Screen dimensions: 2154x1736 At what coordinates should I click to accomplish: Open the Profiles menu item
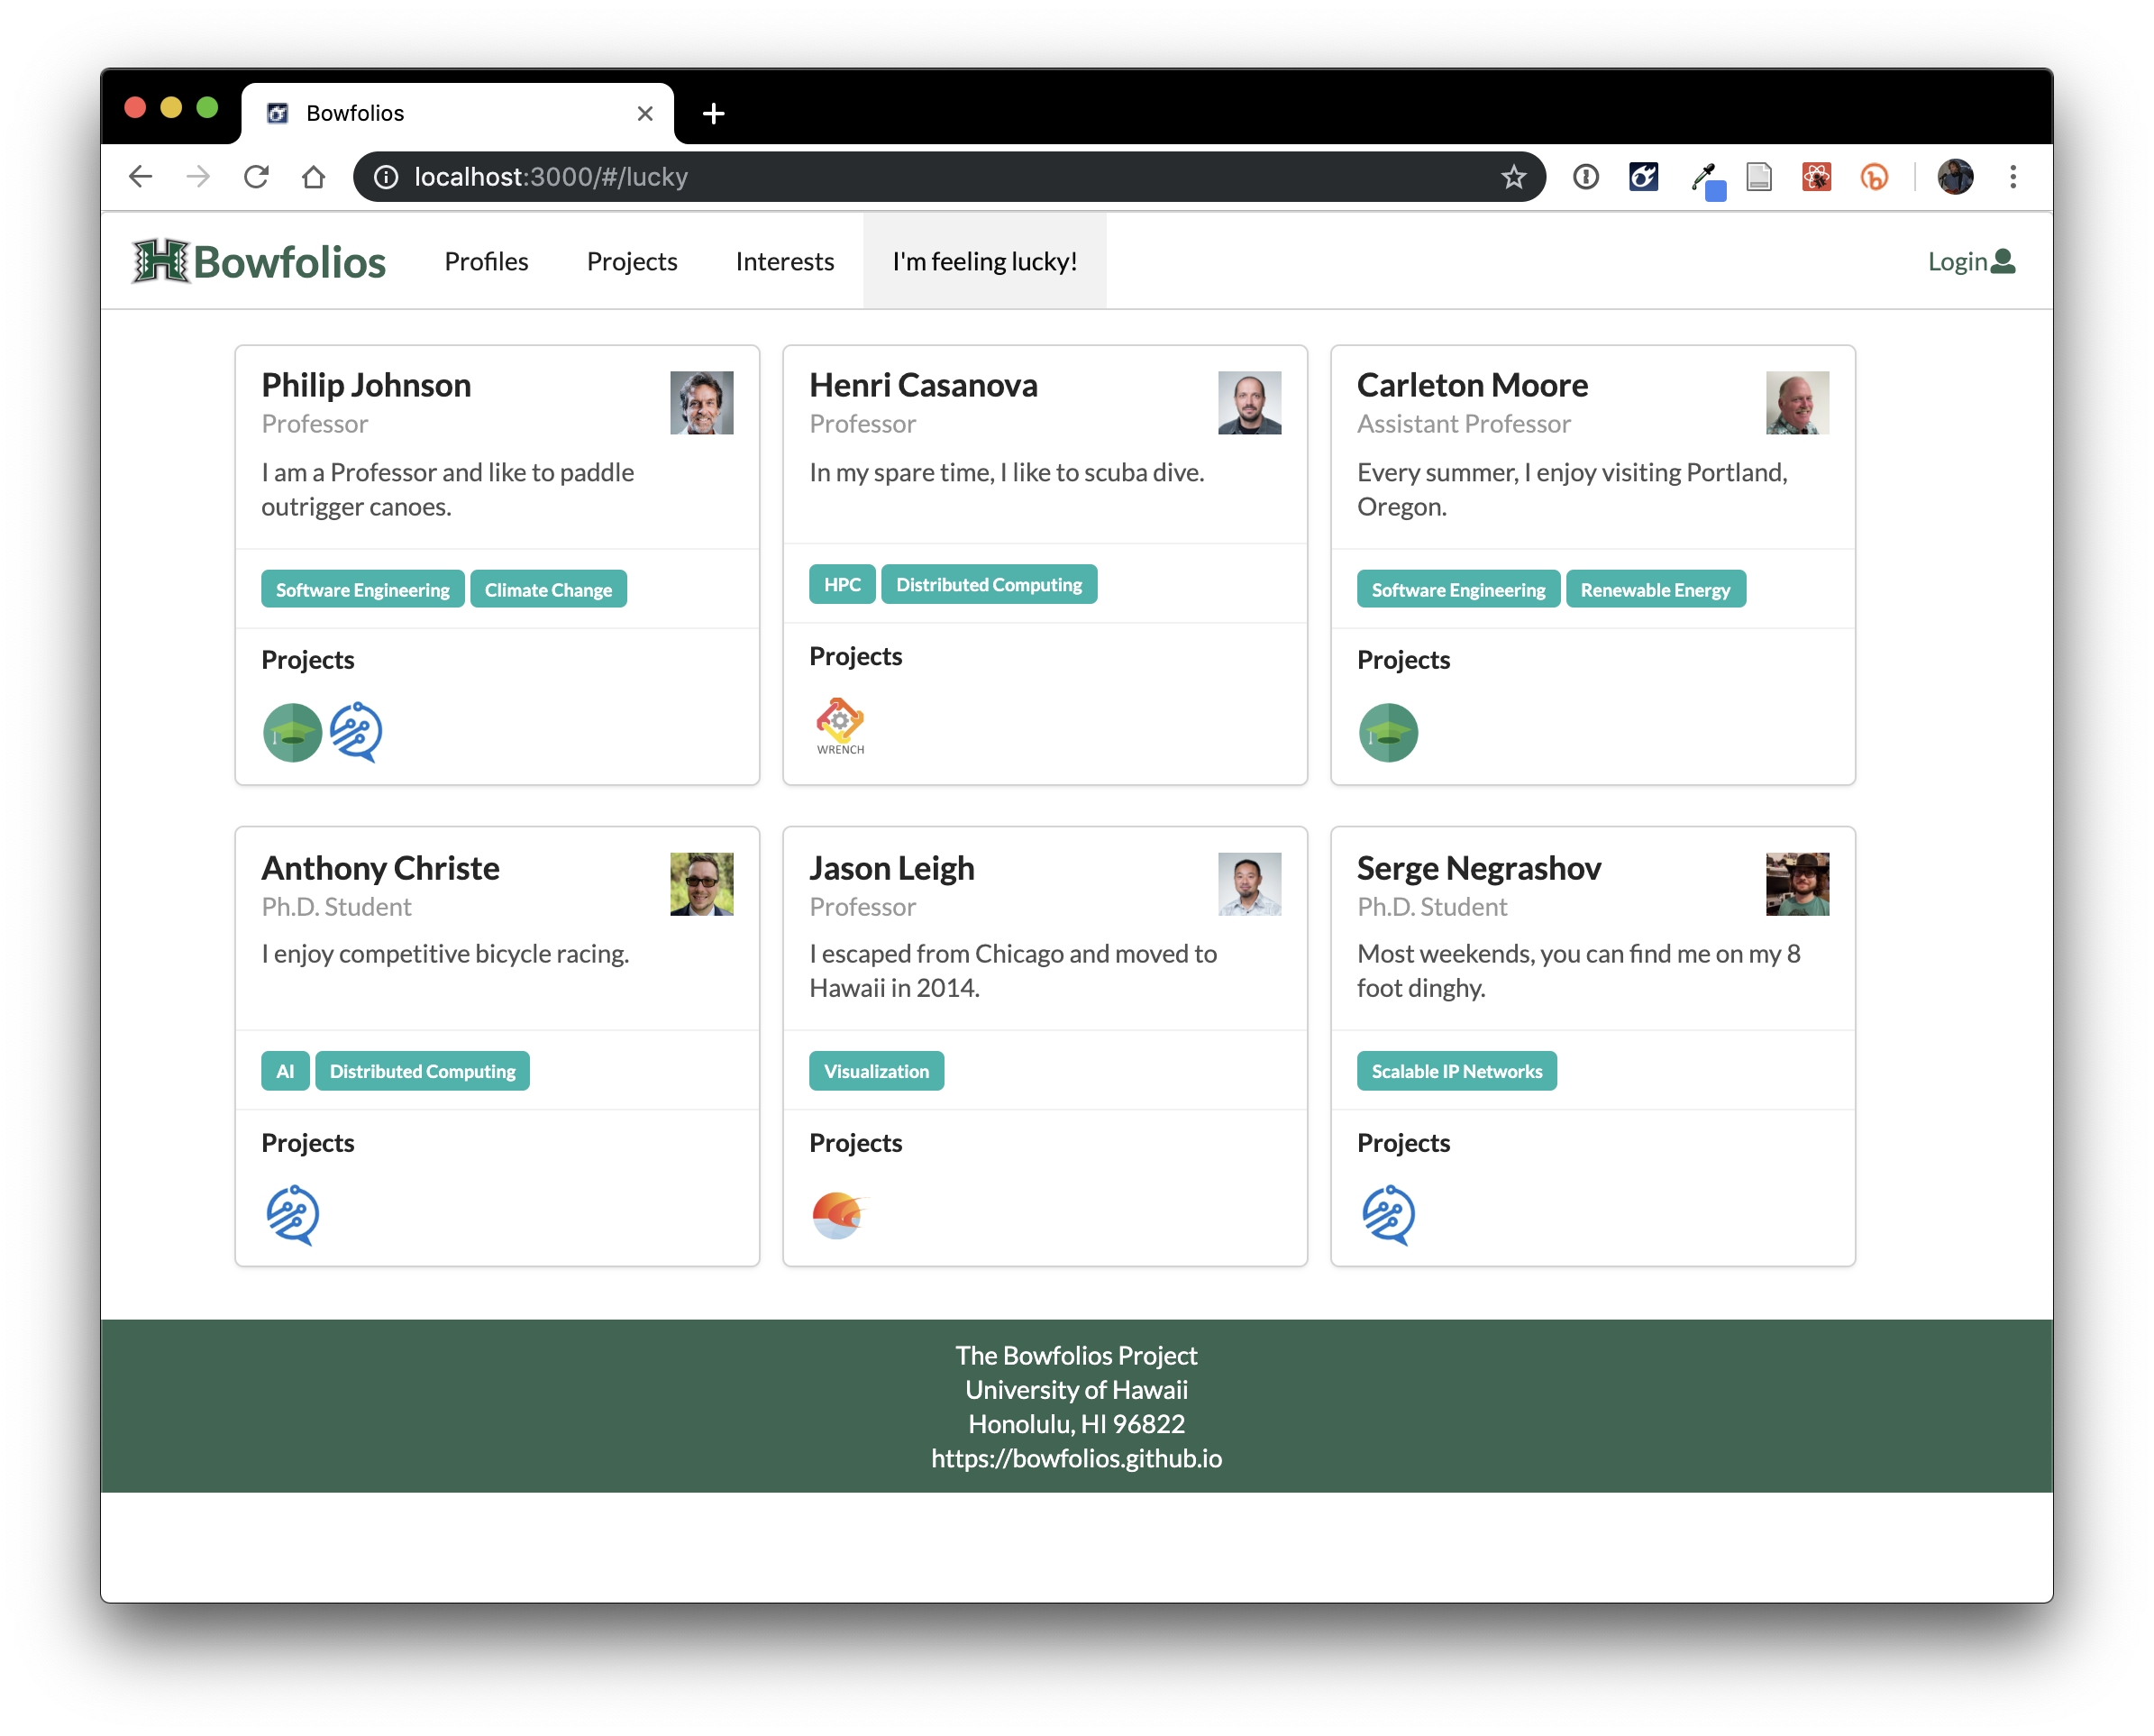[x=486, y=261]
